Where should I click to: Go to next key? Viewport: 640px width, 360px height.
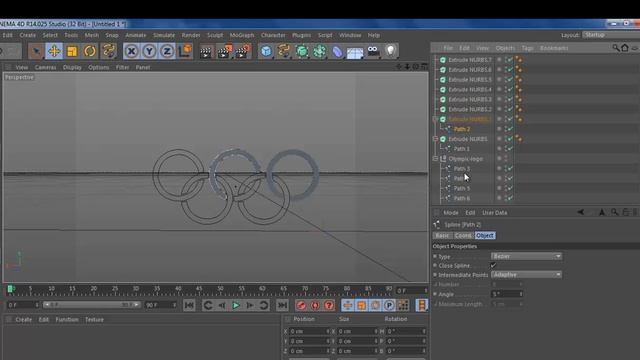pos(264,305)
